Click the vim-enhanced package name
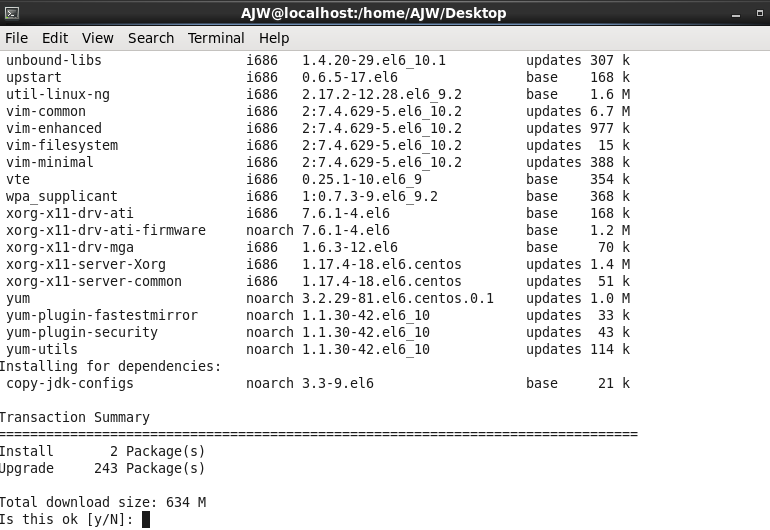Screen dimensions: 770x530 pyautogui.click(x=54, y=128)
